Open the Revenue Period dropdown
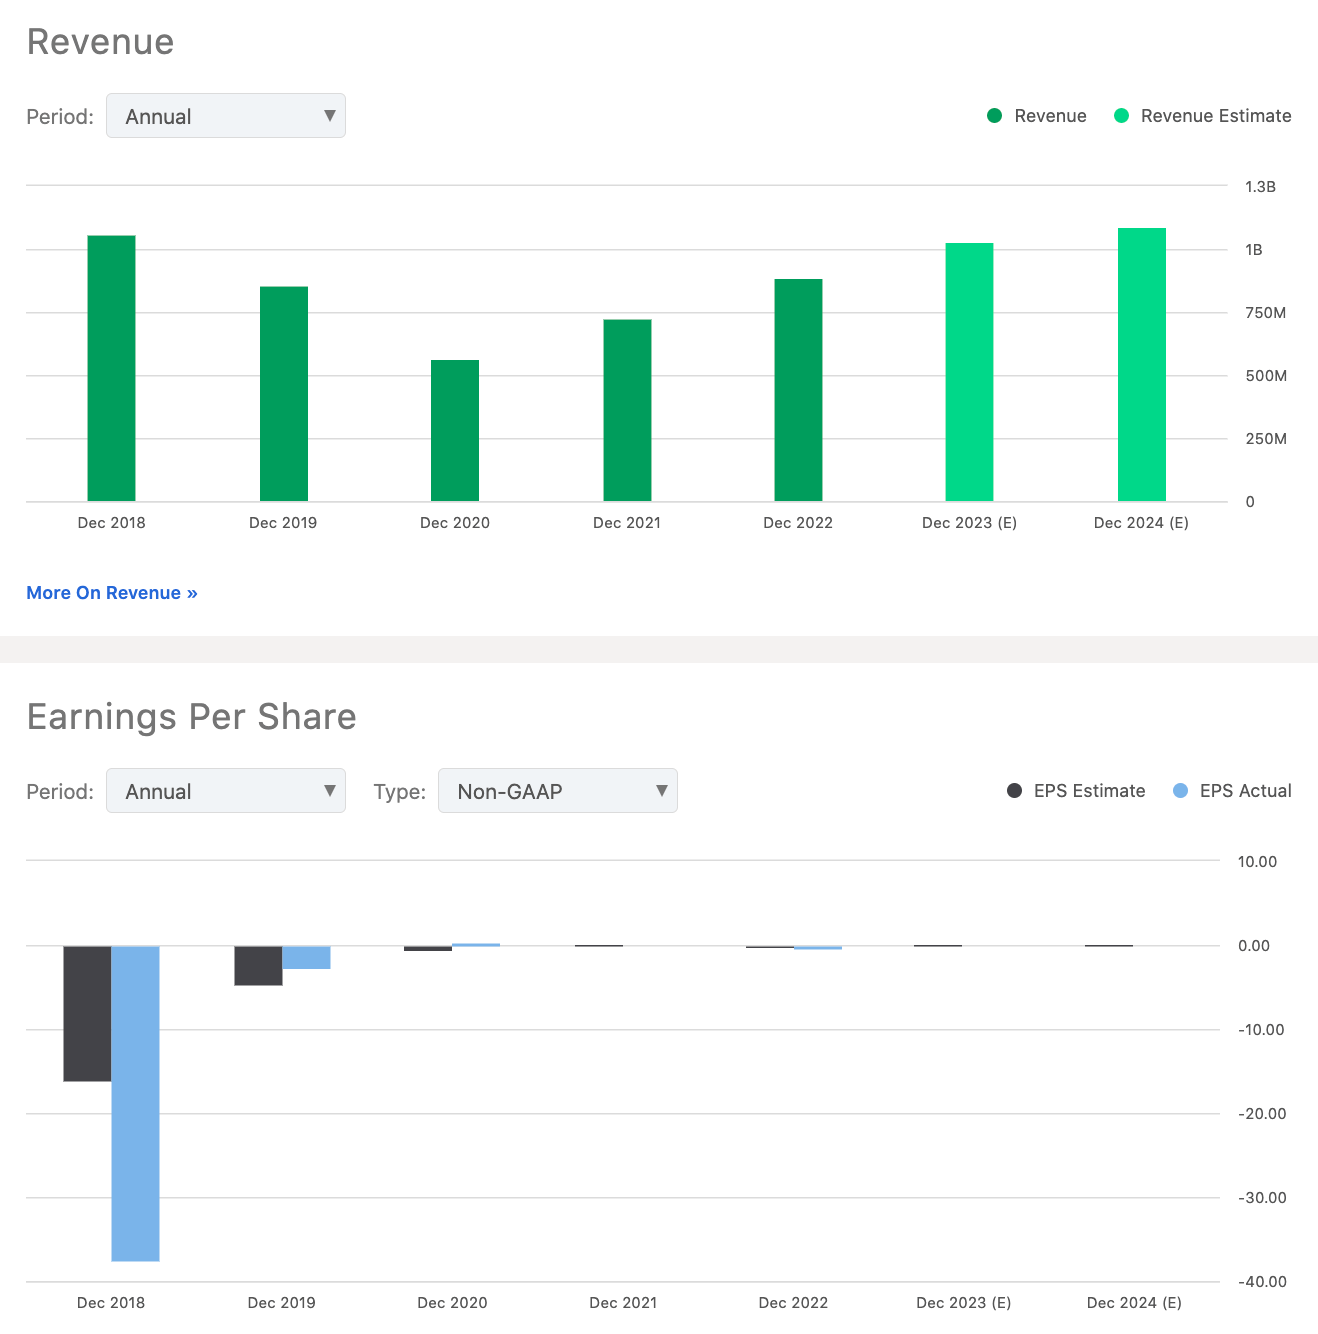Screen dimensions: 1318x1334 point(226,116)
